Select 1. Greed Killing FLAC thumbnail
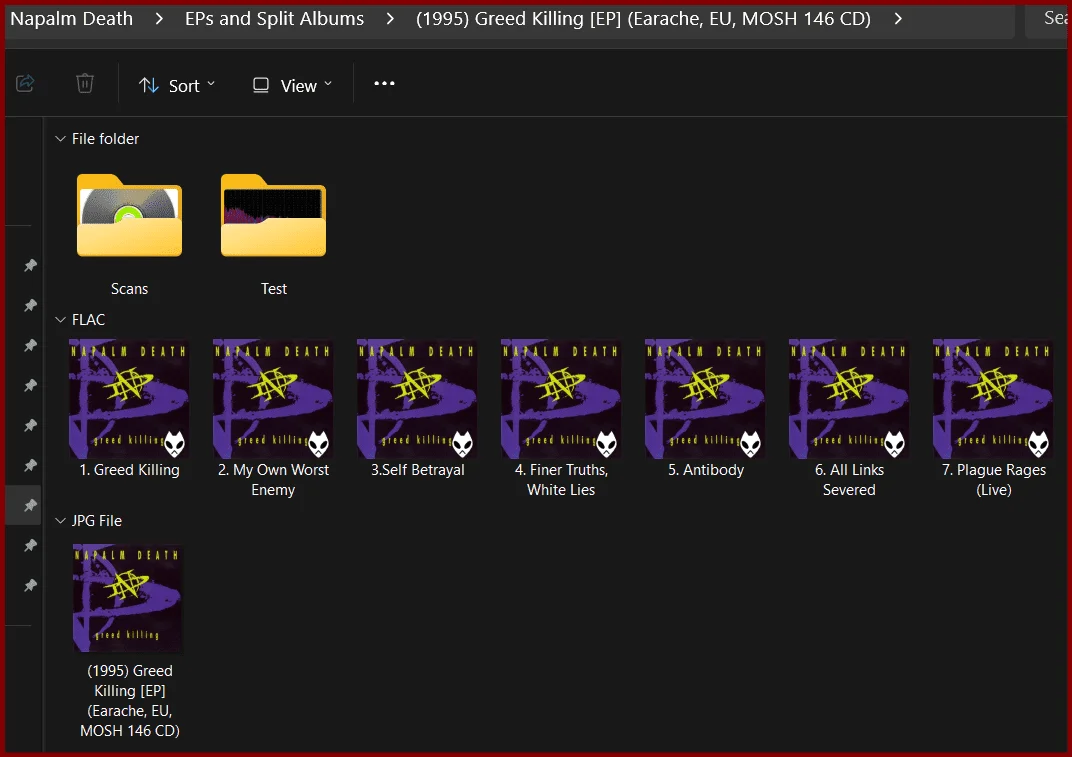Image resolution: width=1072 pixels, height=757 pixels. [x=129, y=399]
